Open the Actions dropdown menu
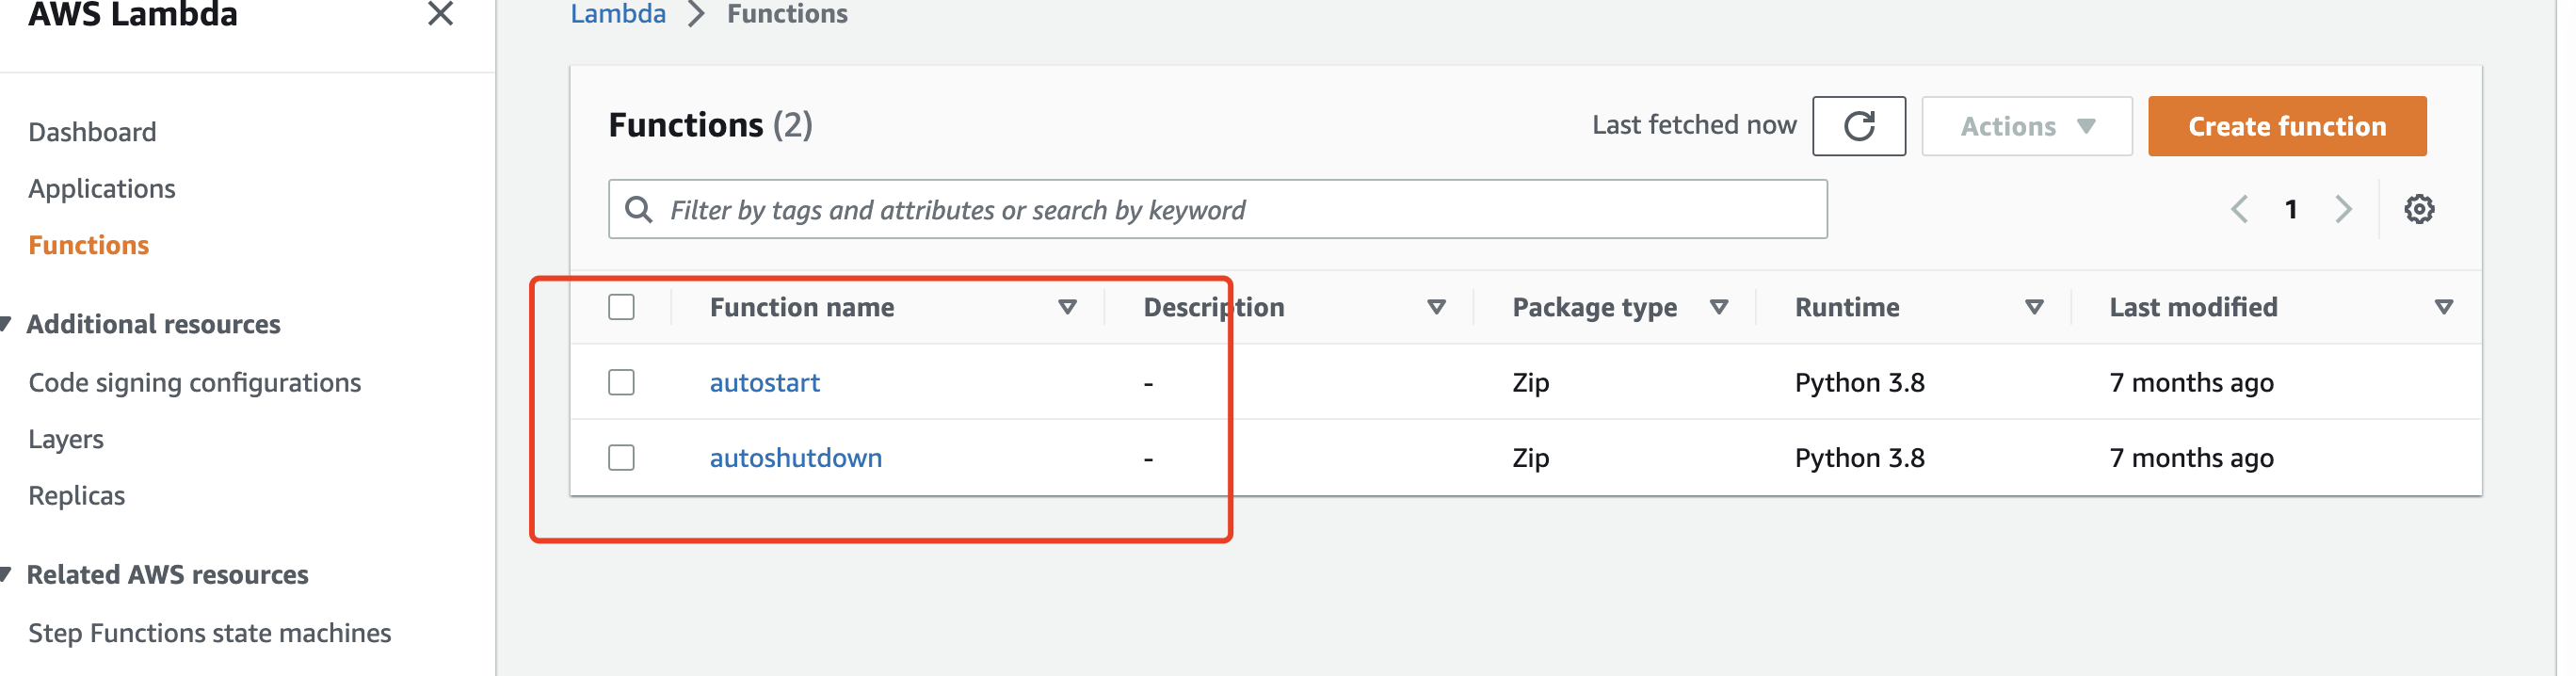This screenshot has height=676, width=2576. coord(2026,126)
